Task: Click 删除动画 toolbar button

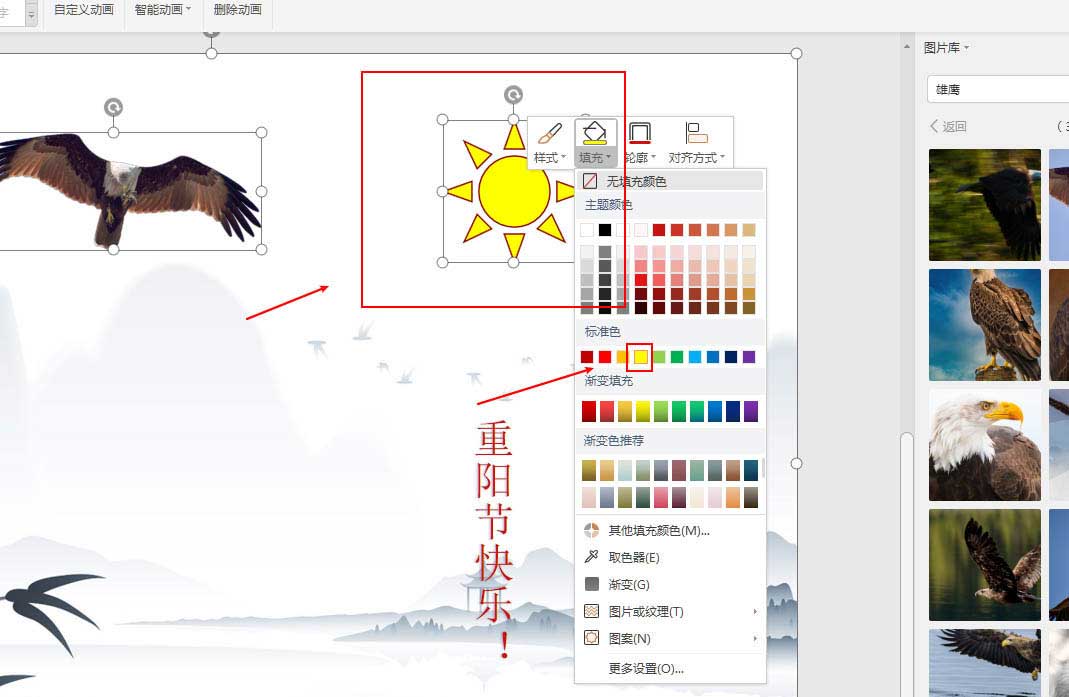Action: (237, 10)
